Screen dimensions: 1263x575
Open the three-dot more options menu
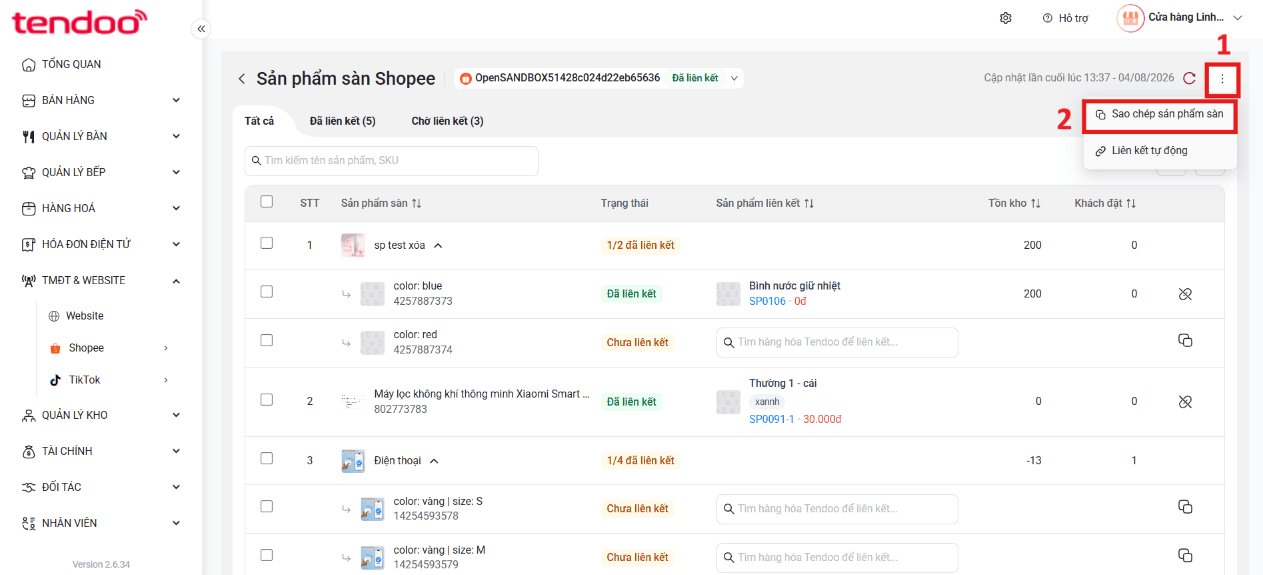pos(1222,78)
